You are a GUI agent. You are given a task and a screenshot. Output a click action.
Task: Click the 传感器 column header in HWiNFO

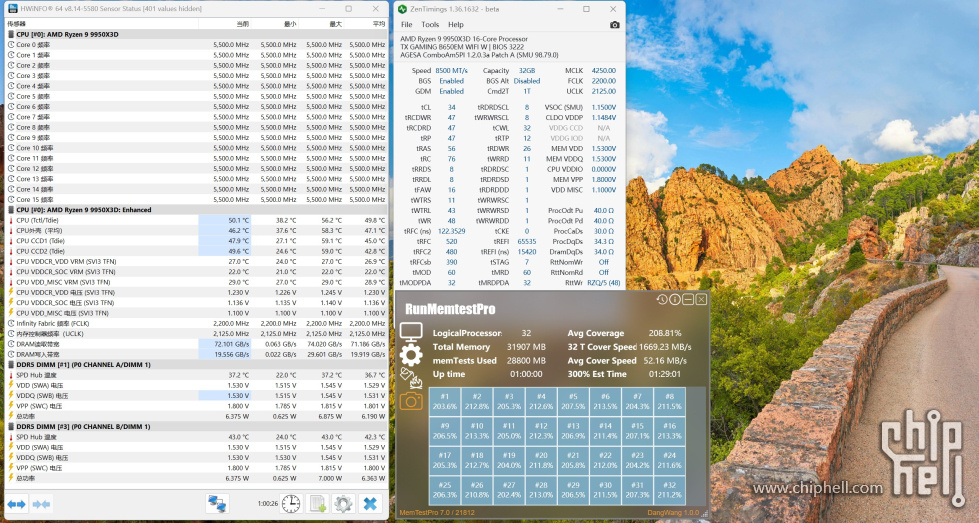pos(102,24)
